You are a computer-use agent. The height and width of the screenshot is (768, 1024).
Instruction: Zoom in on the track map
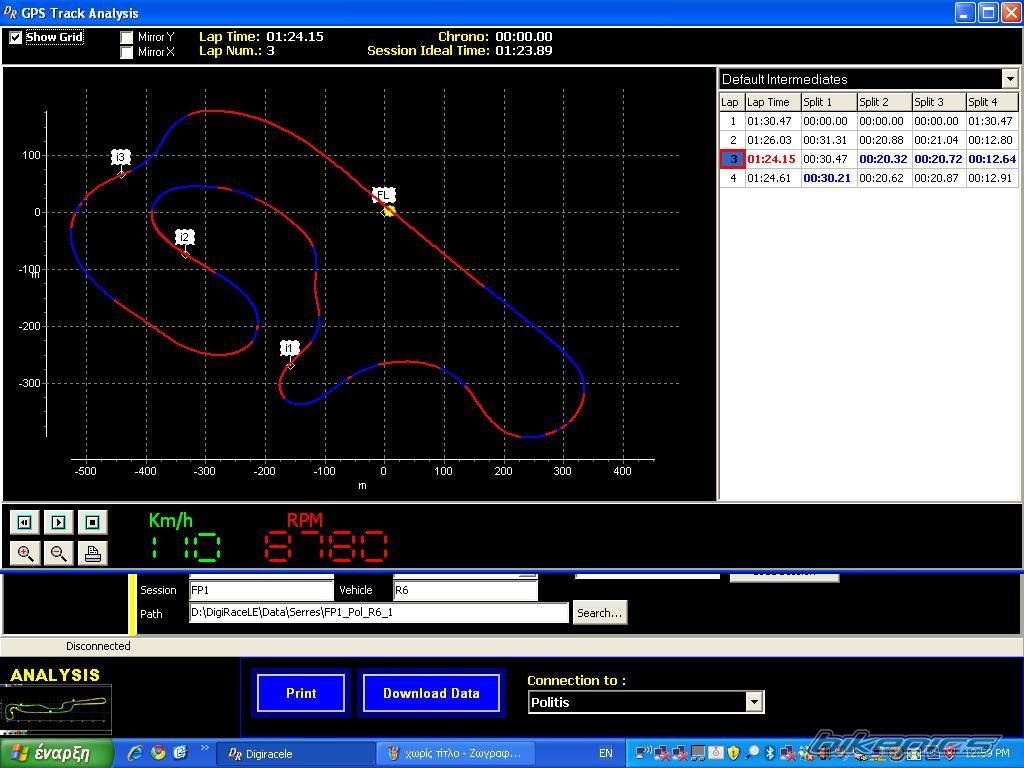(x=25, y=553)
